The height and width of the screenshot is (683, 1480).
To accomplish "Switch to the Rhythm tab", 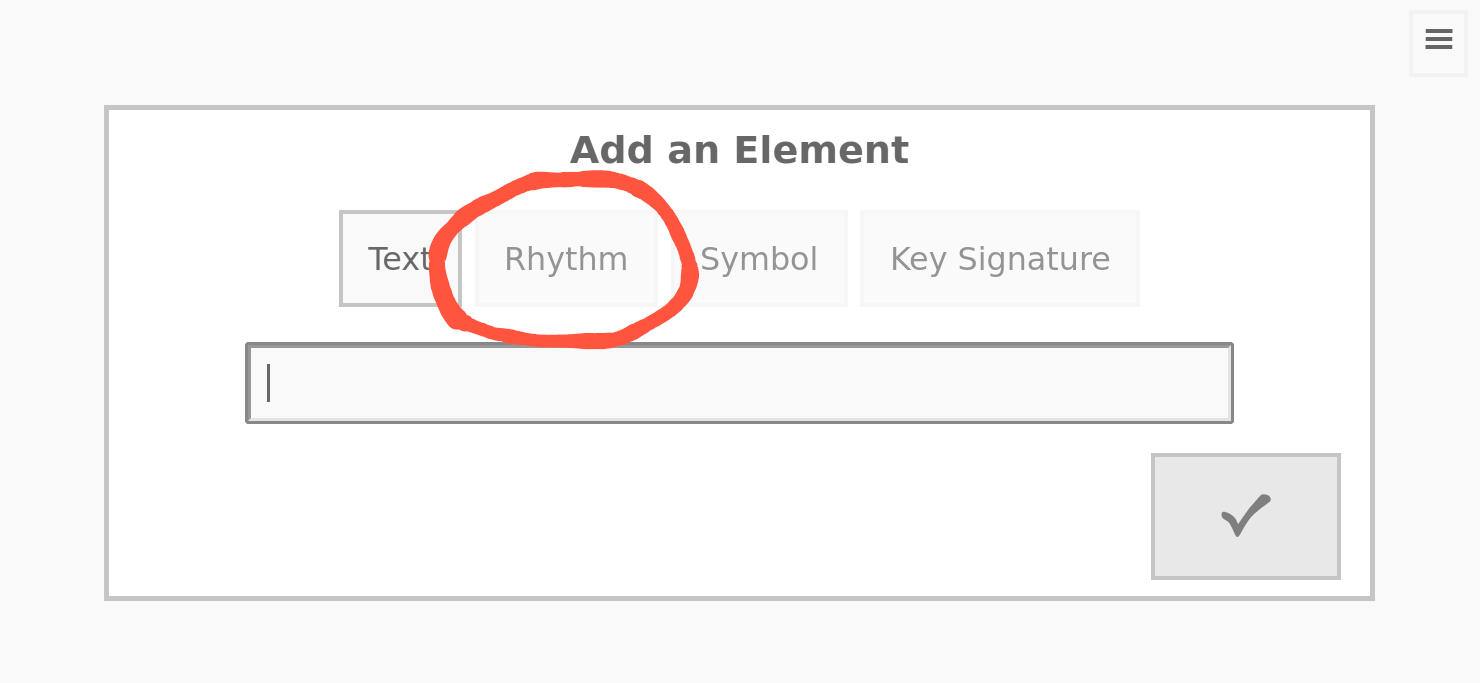I will click(566, 259).
